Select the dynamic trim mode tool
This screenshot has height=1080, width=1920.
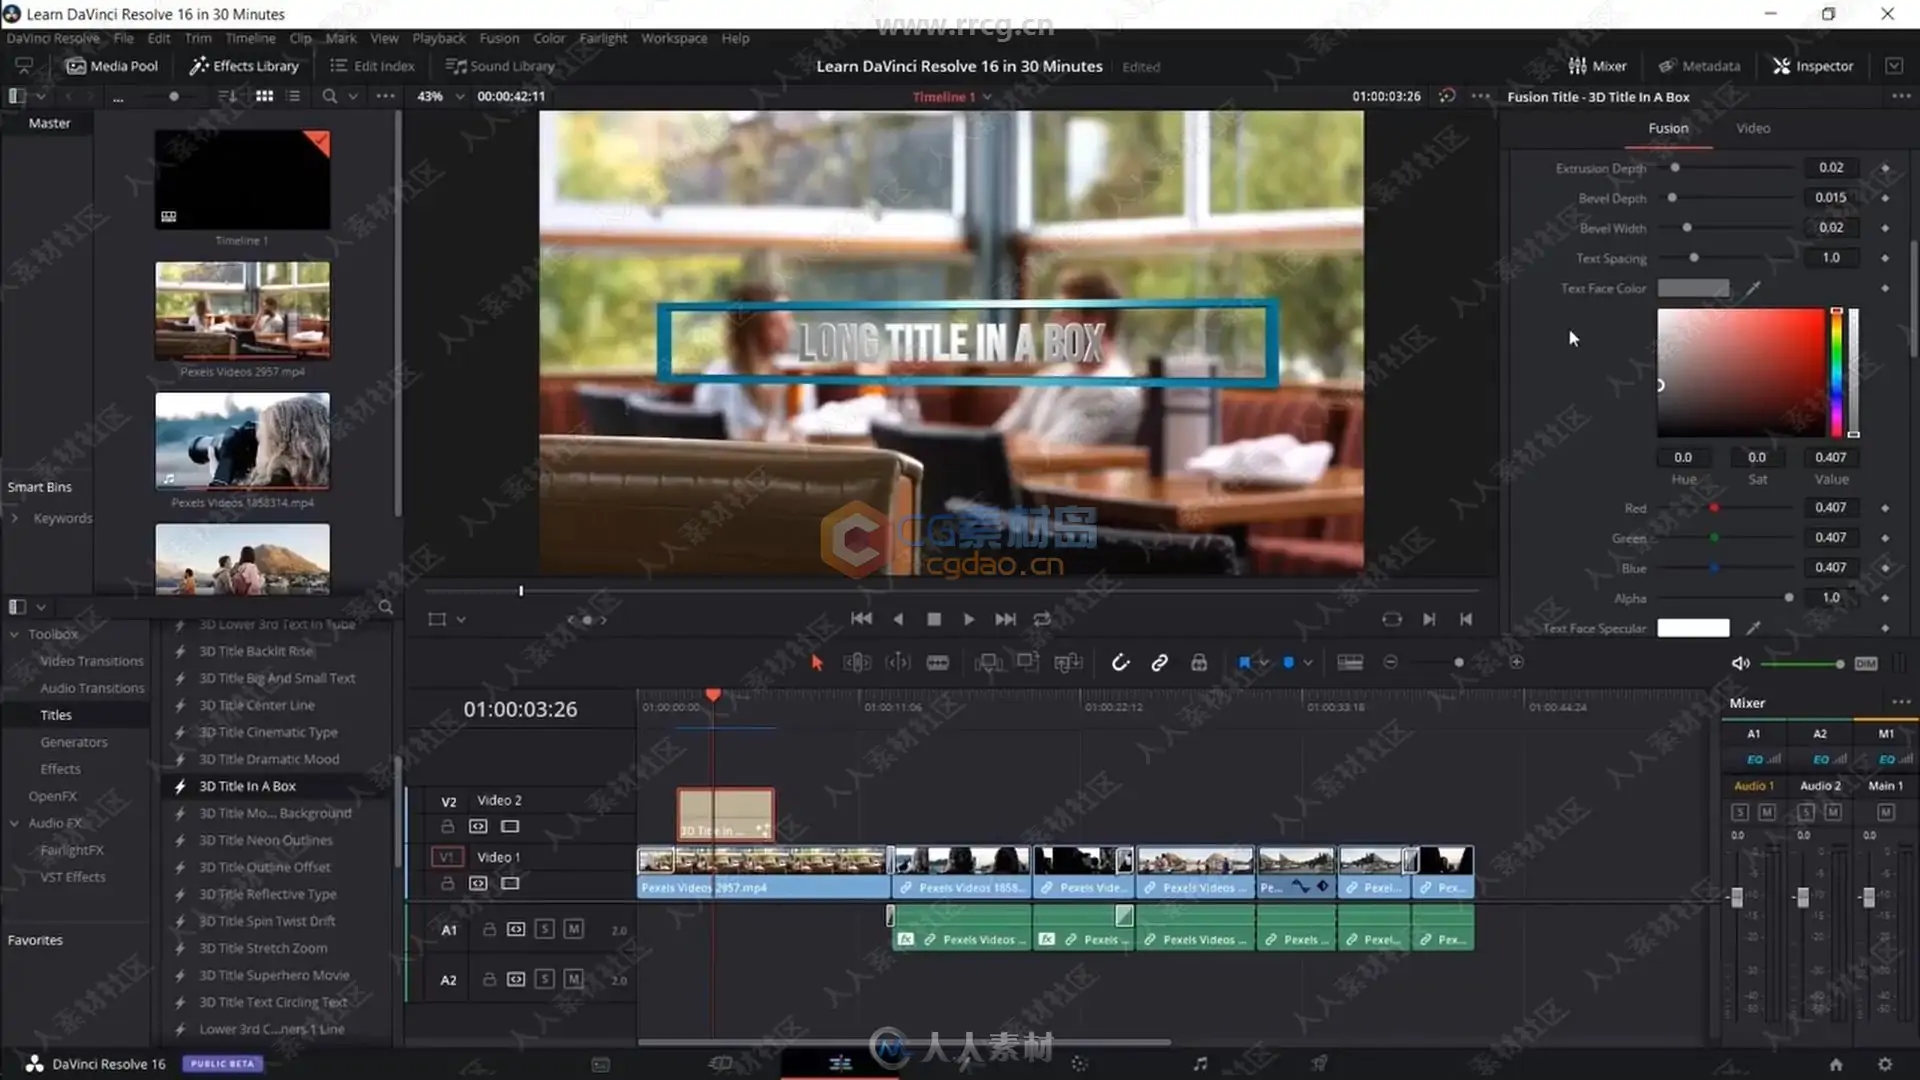coord(898,662)
